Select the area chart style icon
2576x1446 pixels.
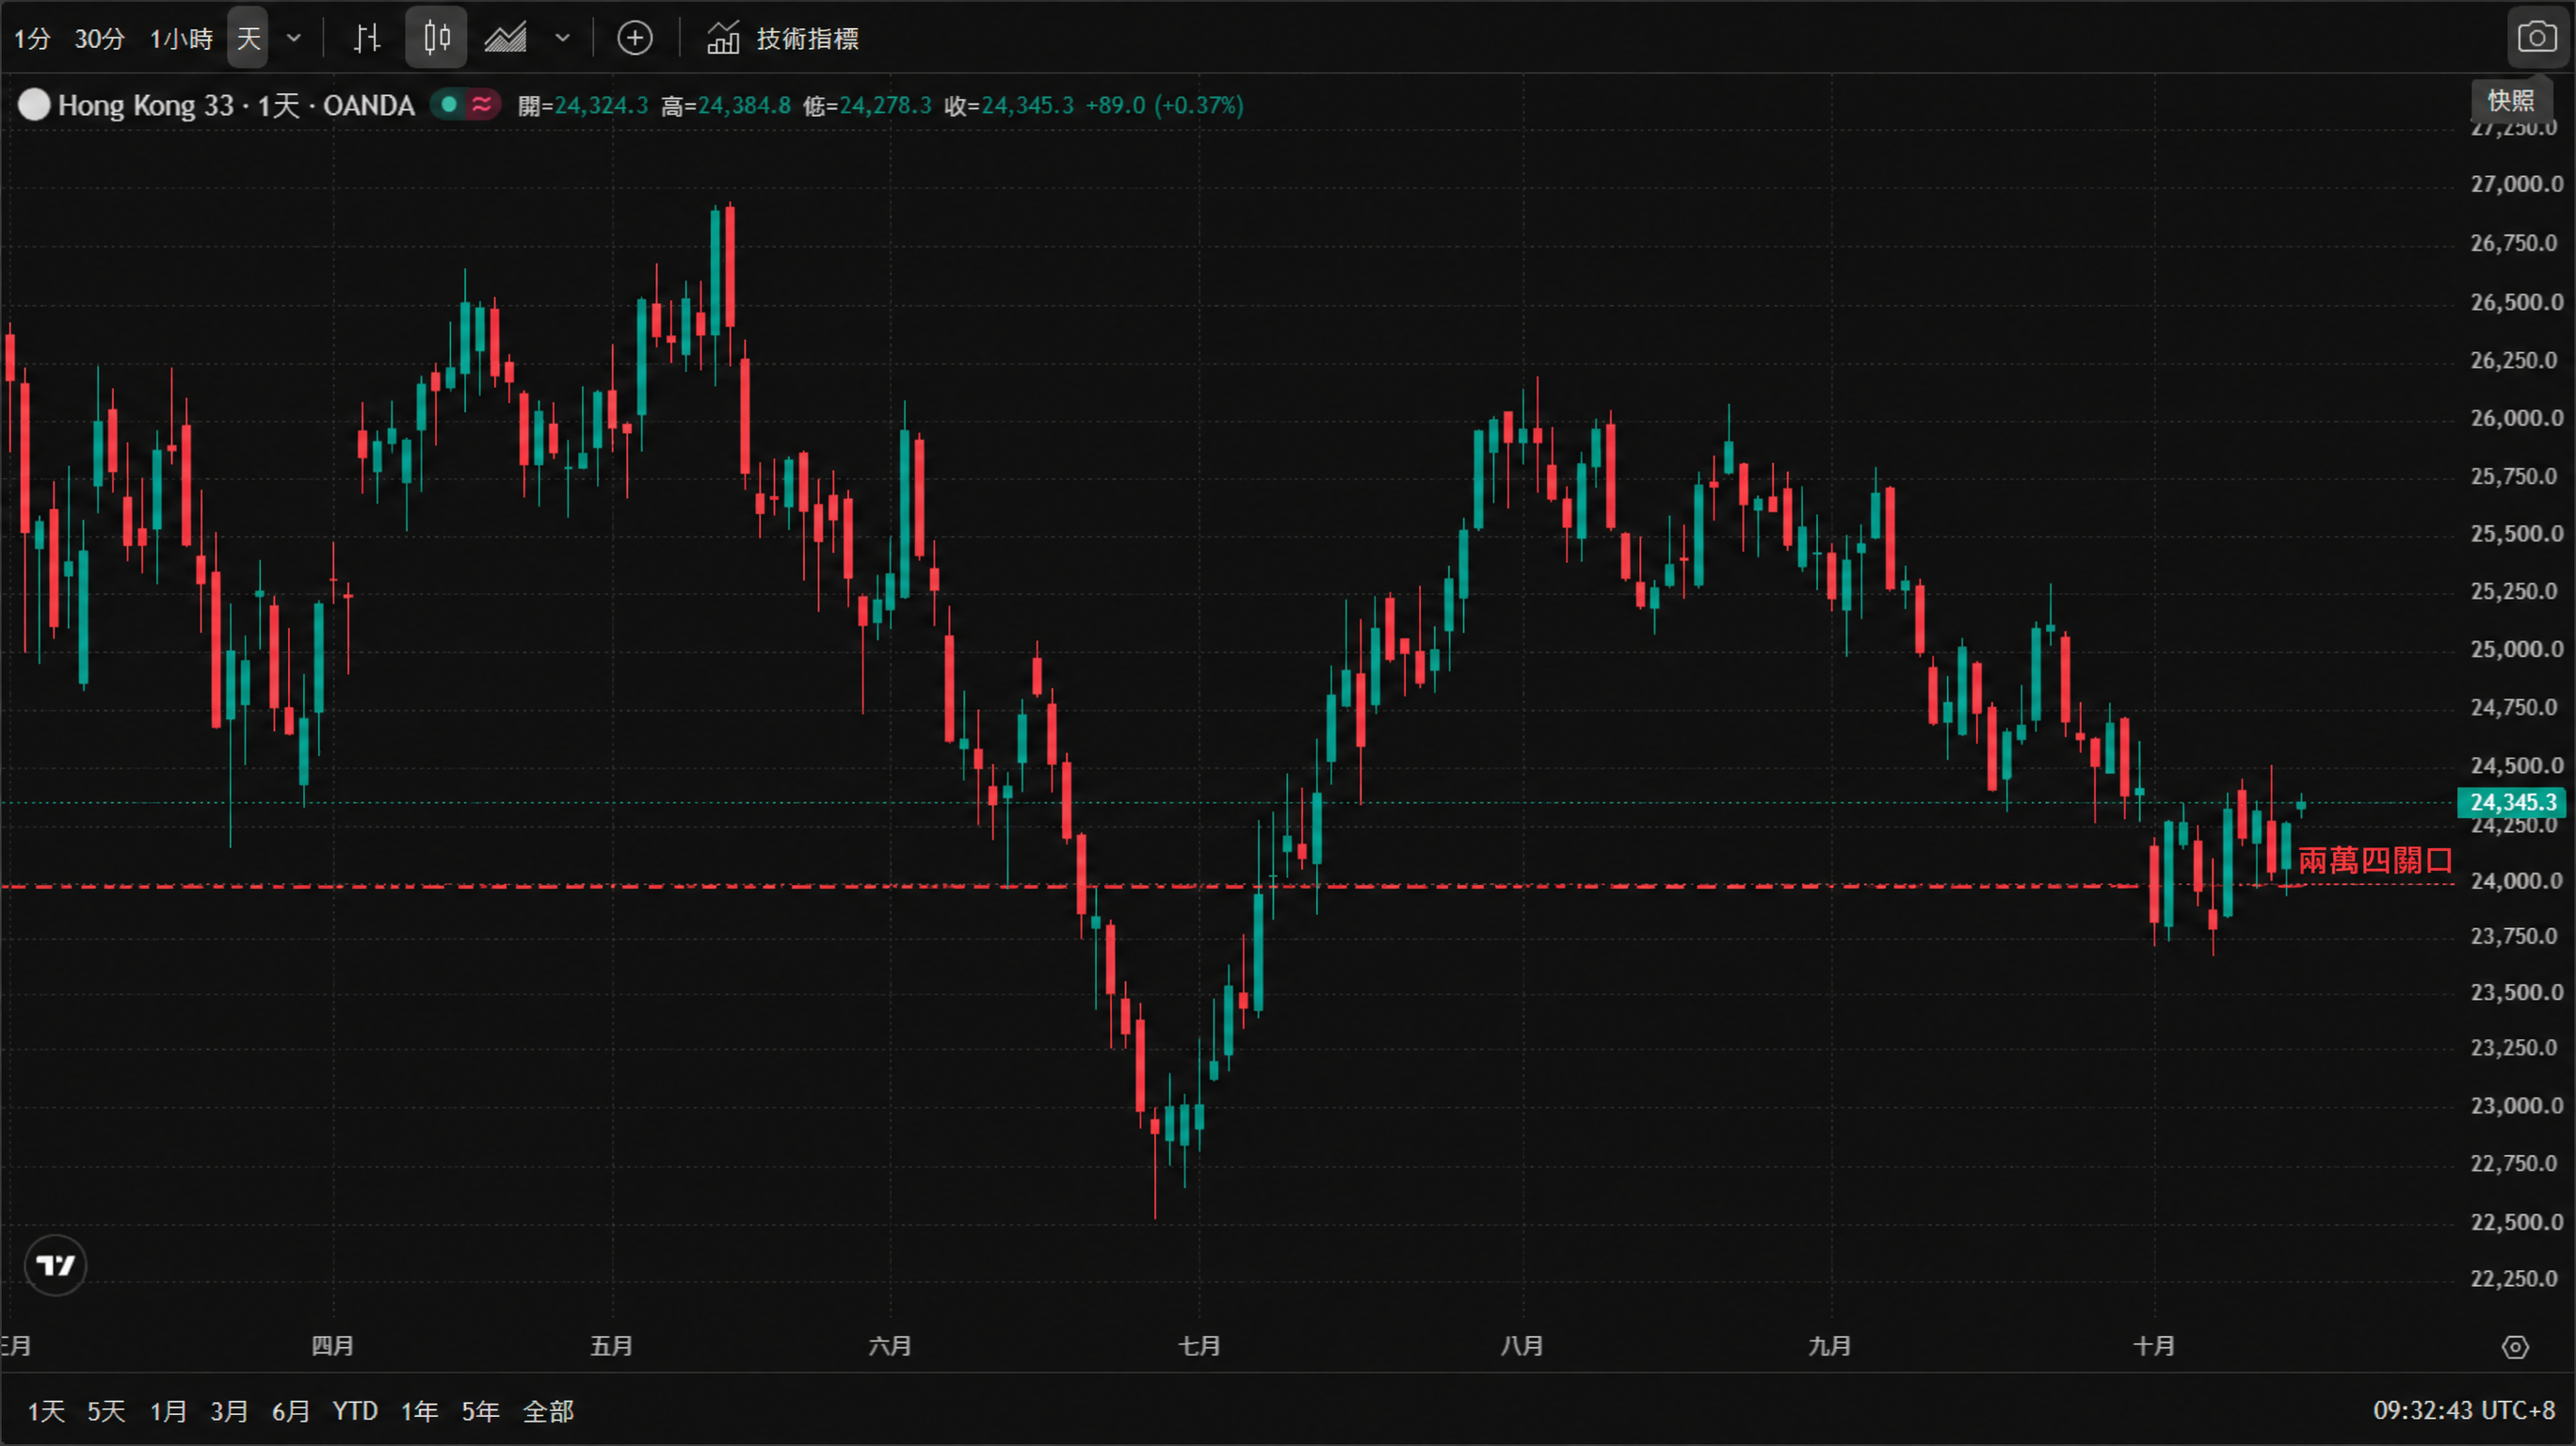(x=506, y=38)
